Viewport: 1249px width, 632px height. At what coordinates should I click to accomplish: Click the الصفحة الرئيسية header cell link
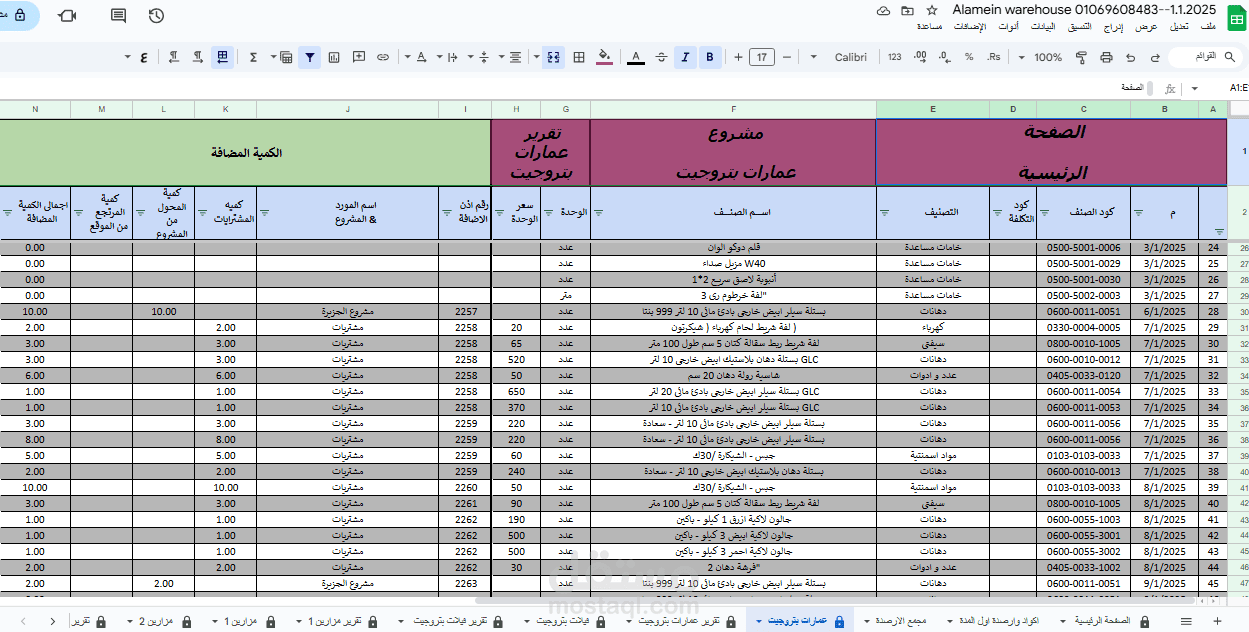point(1052,152)
